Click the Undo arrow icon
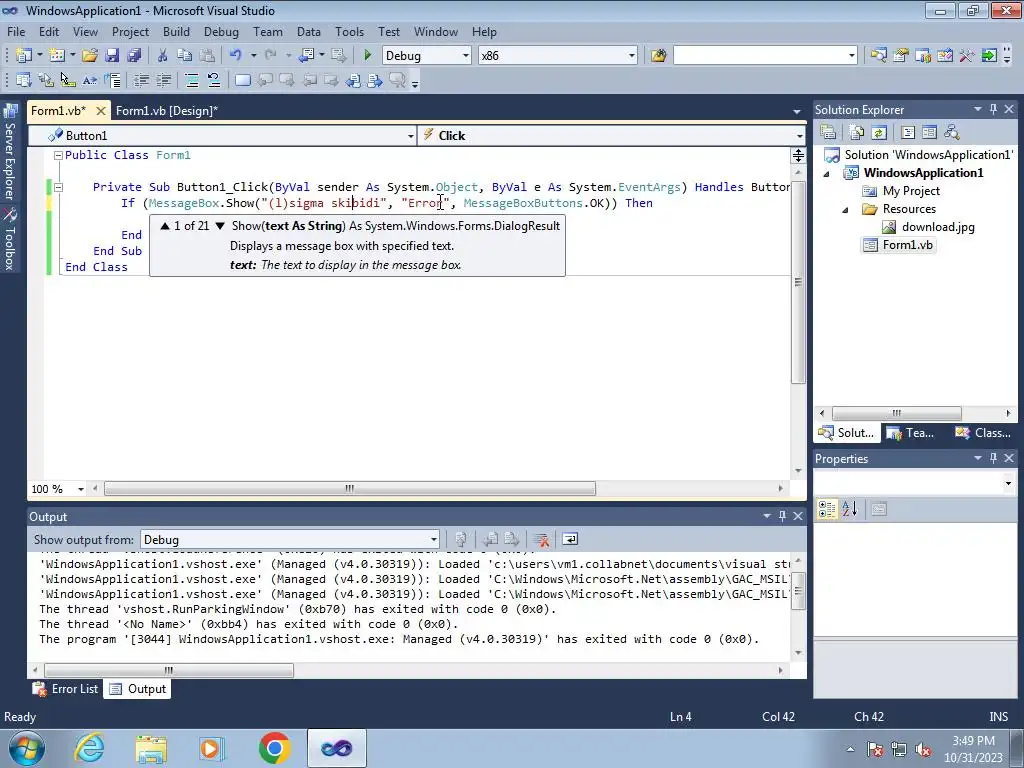Viewport: 1024px width, 768px height. [x=236, y=56]
